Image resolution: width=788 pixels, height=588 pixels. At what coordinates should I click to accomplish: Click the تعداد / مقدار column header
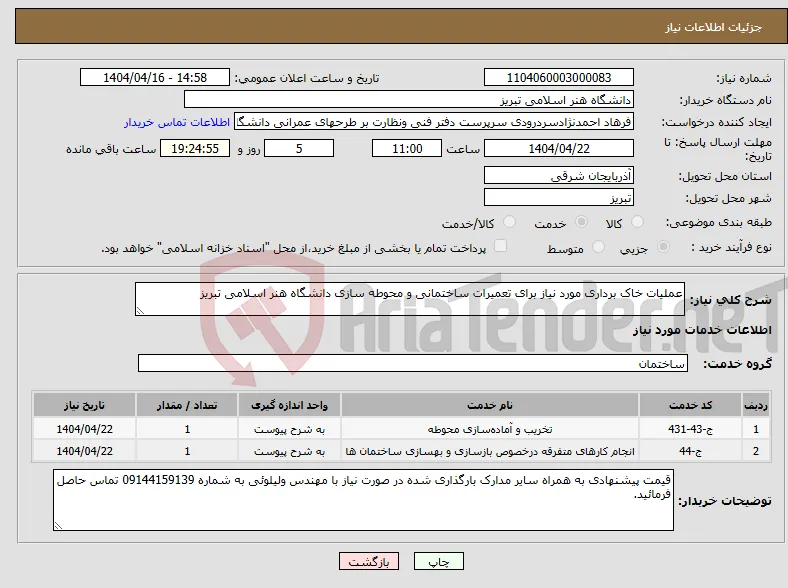coord(187,405)
